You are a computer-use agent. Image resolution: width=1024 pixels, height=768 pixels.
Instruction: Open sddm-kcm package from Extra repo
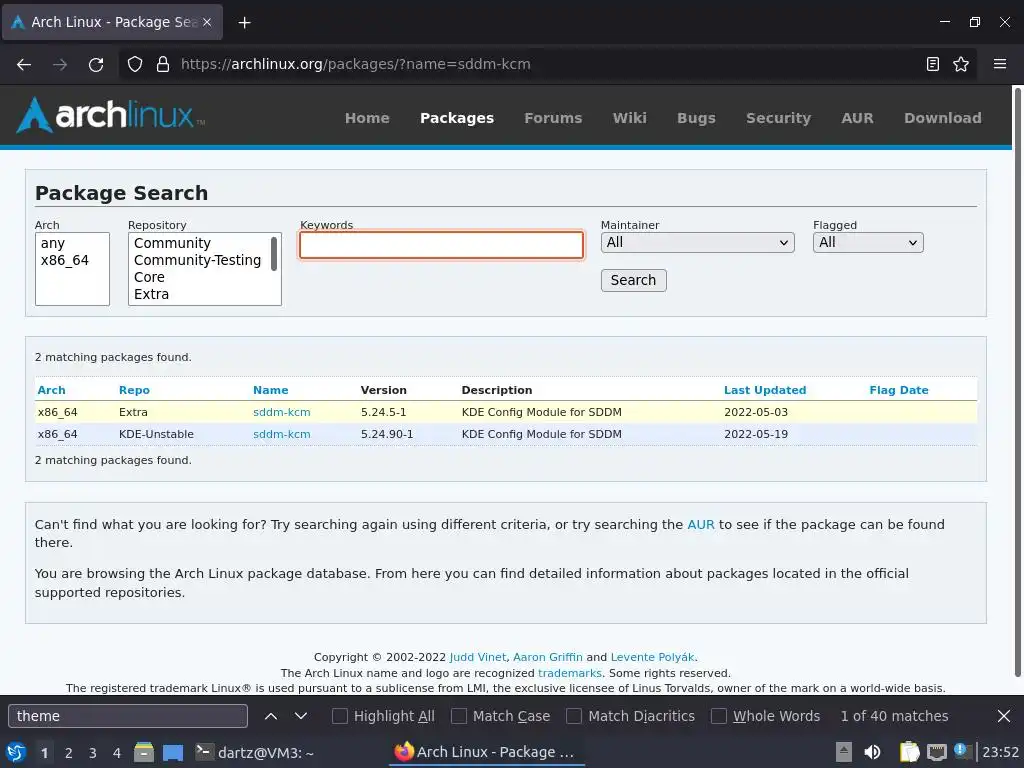[281, 412]
